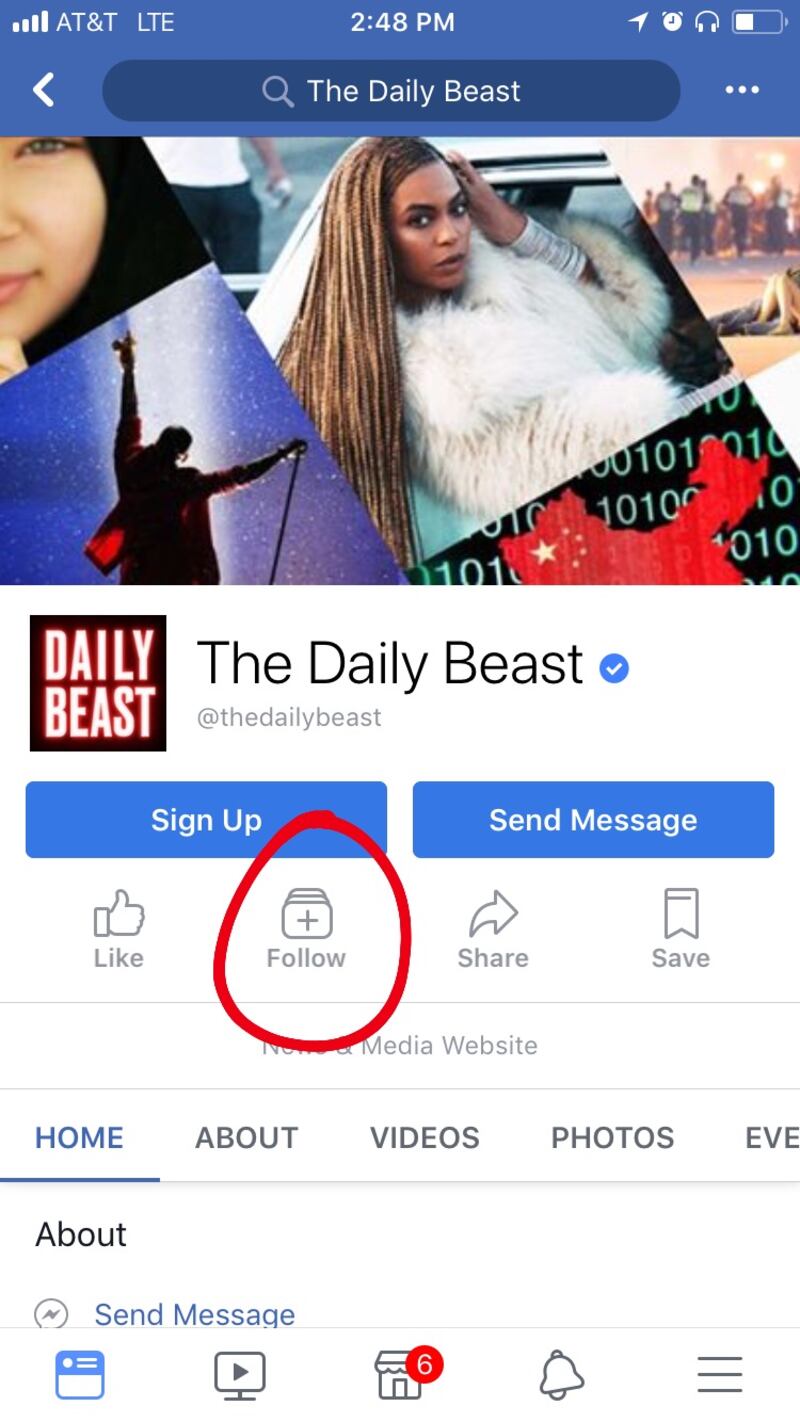
Task: Save the page with bookmark icon
Action: (x=681, y=930)
